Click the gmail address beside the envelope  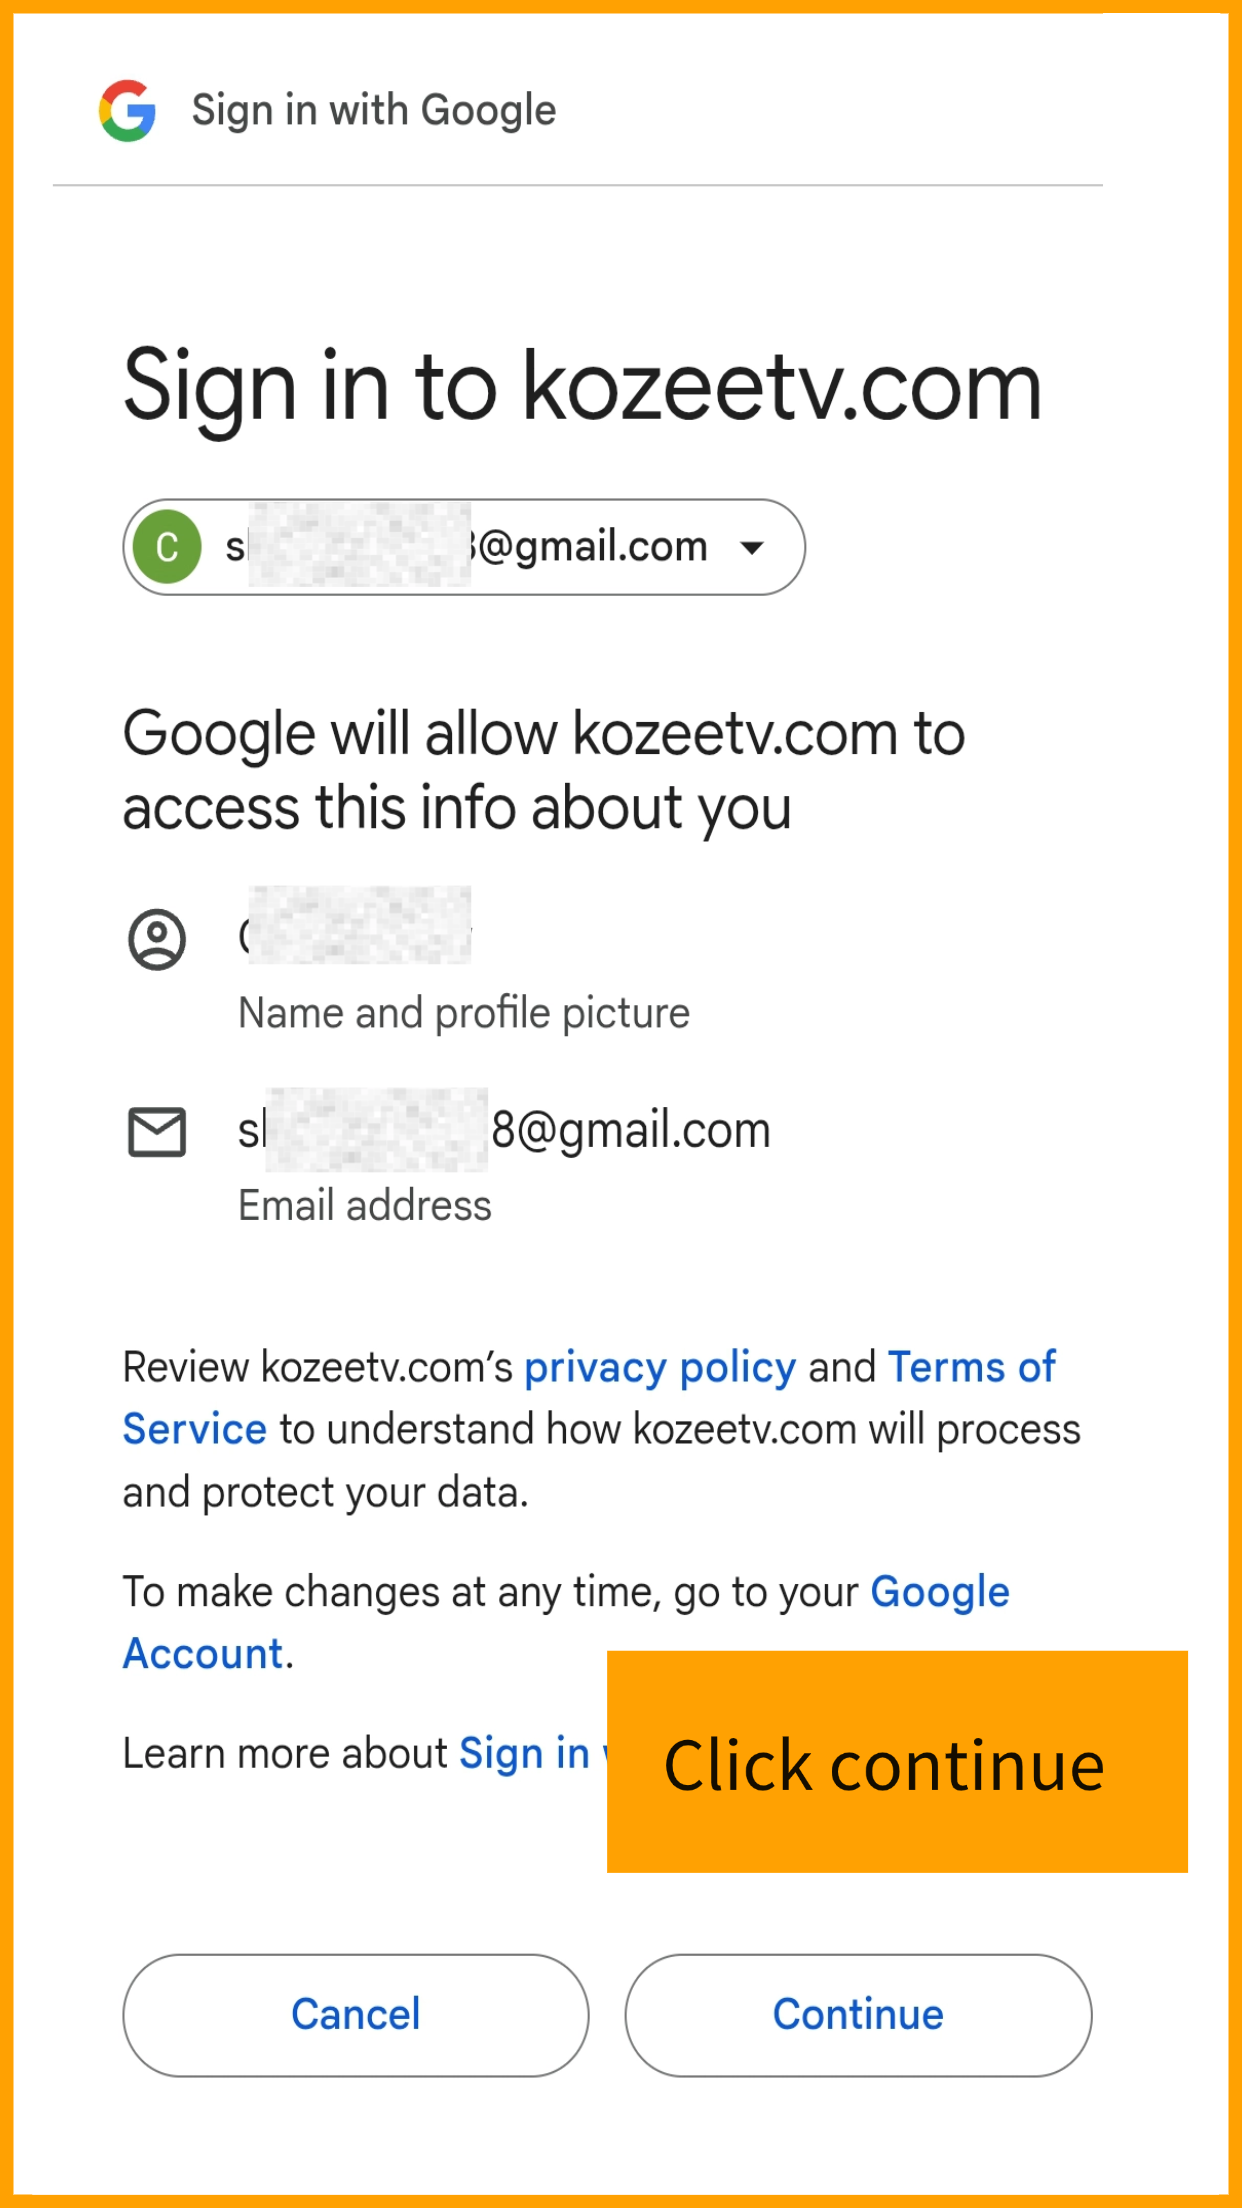[504, 1131]
